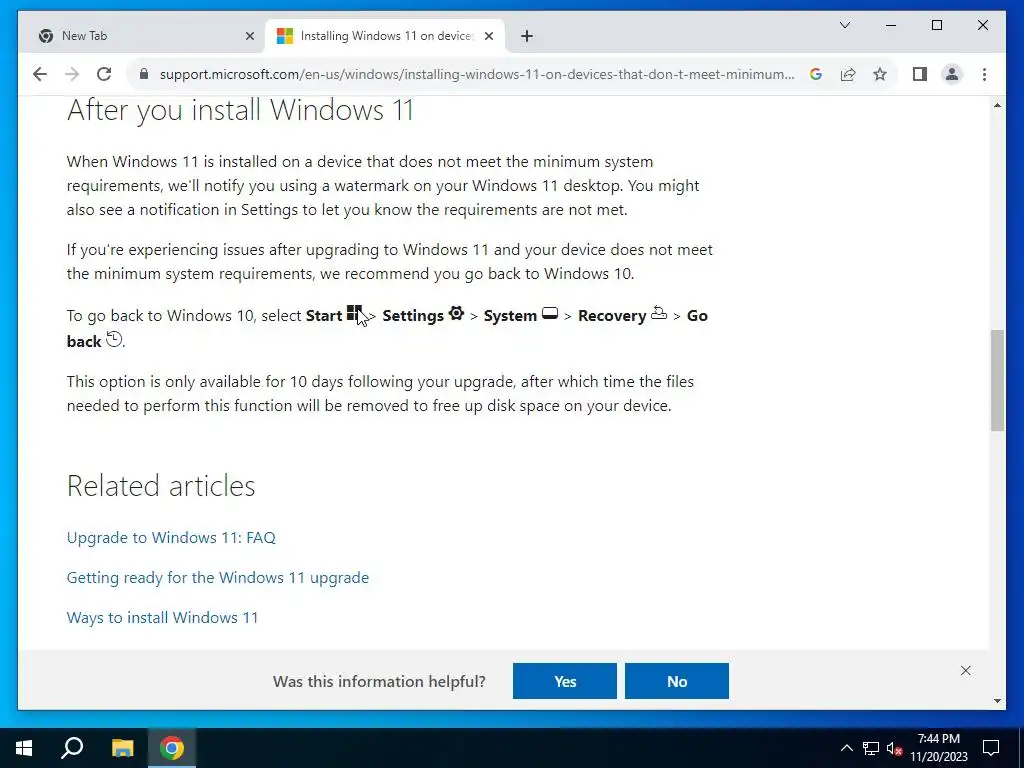Close the New Tab tab
Screen dimensions: 1024x768
coord(249,36)
